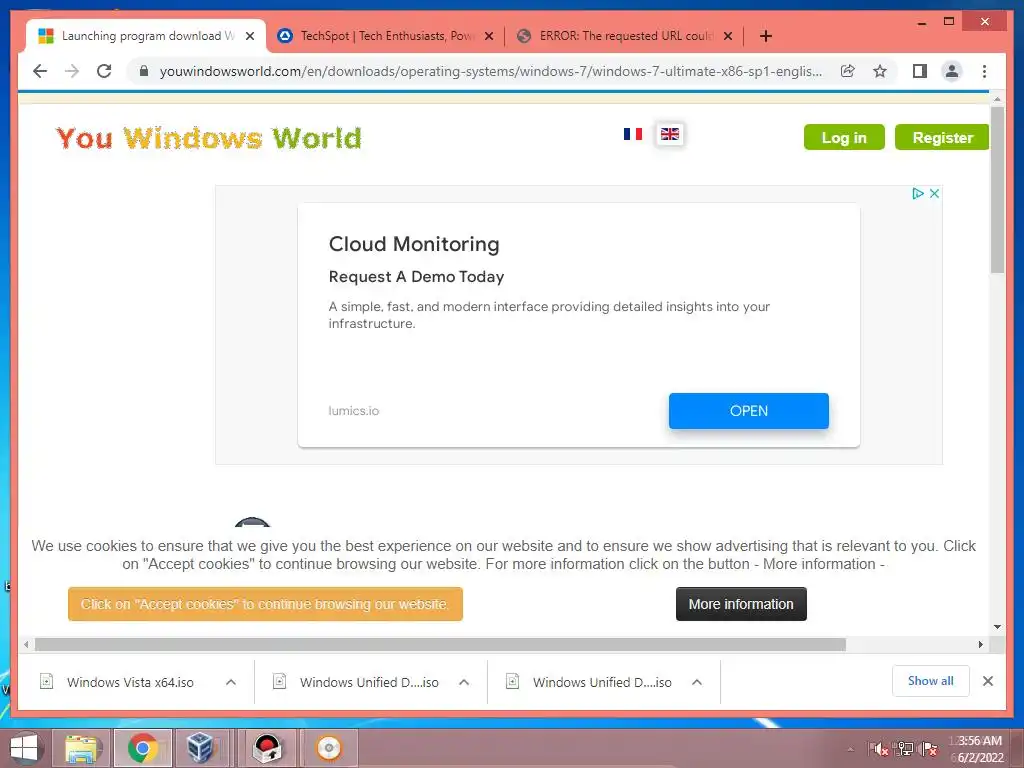Click the orange disc taskbar icon
The height and width of the screenshot is (768, 1024).
point(329,748)
